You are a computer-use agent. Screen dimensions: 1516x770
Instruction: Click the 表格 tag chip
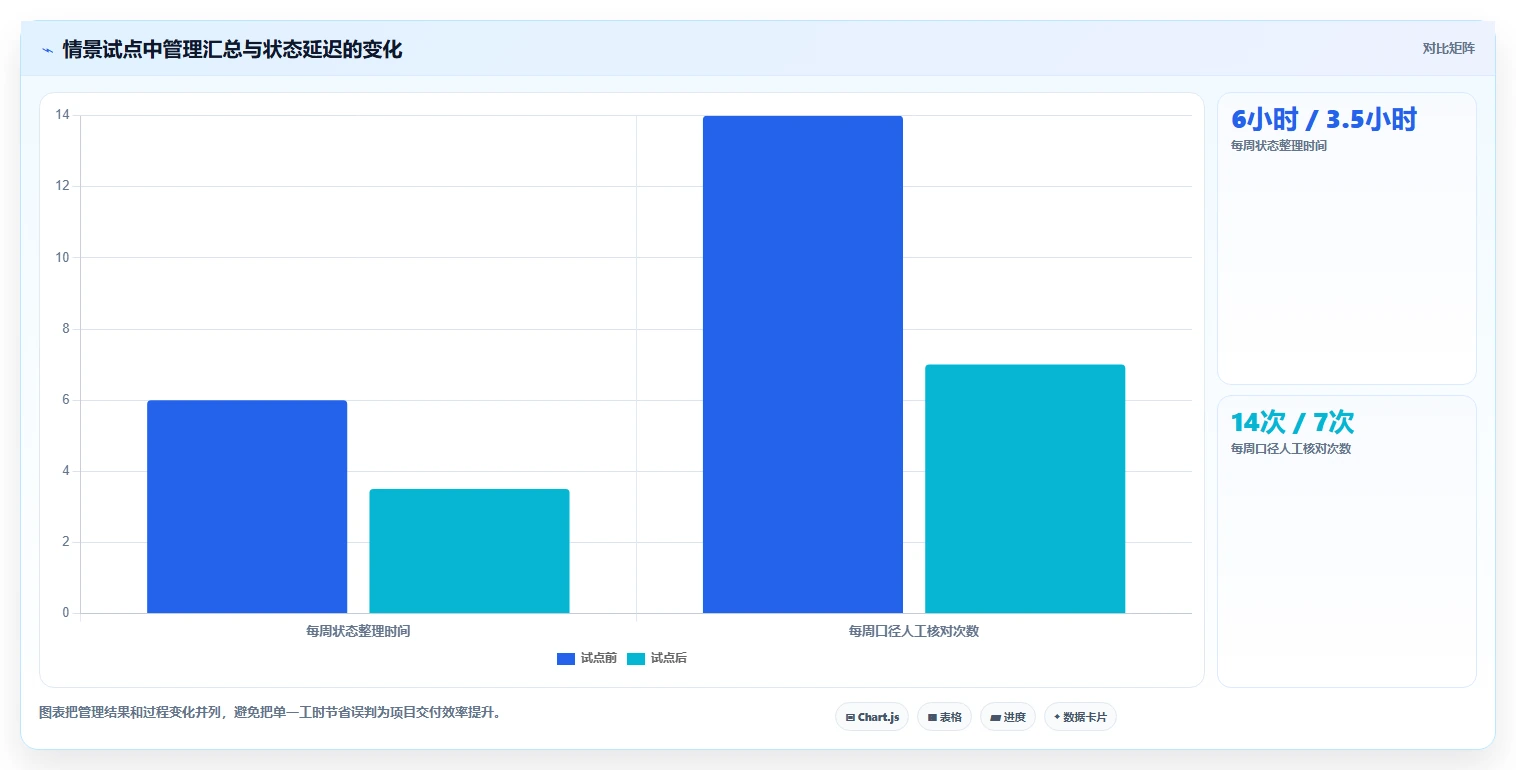tap(944, 717)
